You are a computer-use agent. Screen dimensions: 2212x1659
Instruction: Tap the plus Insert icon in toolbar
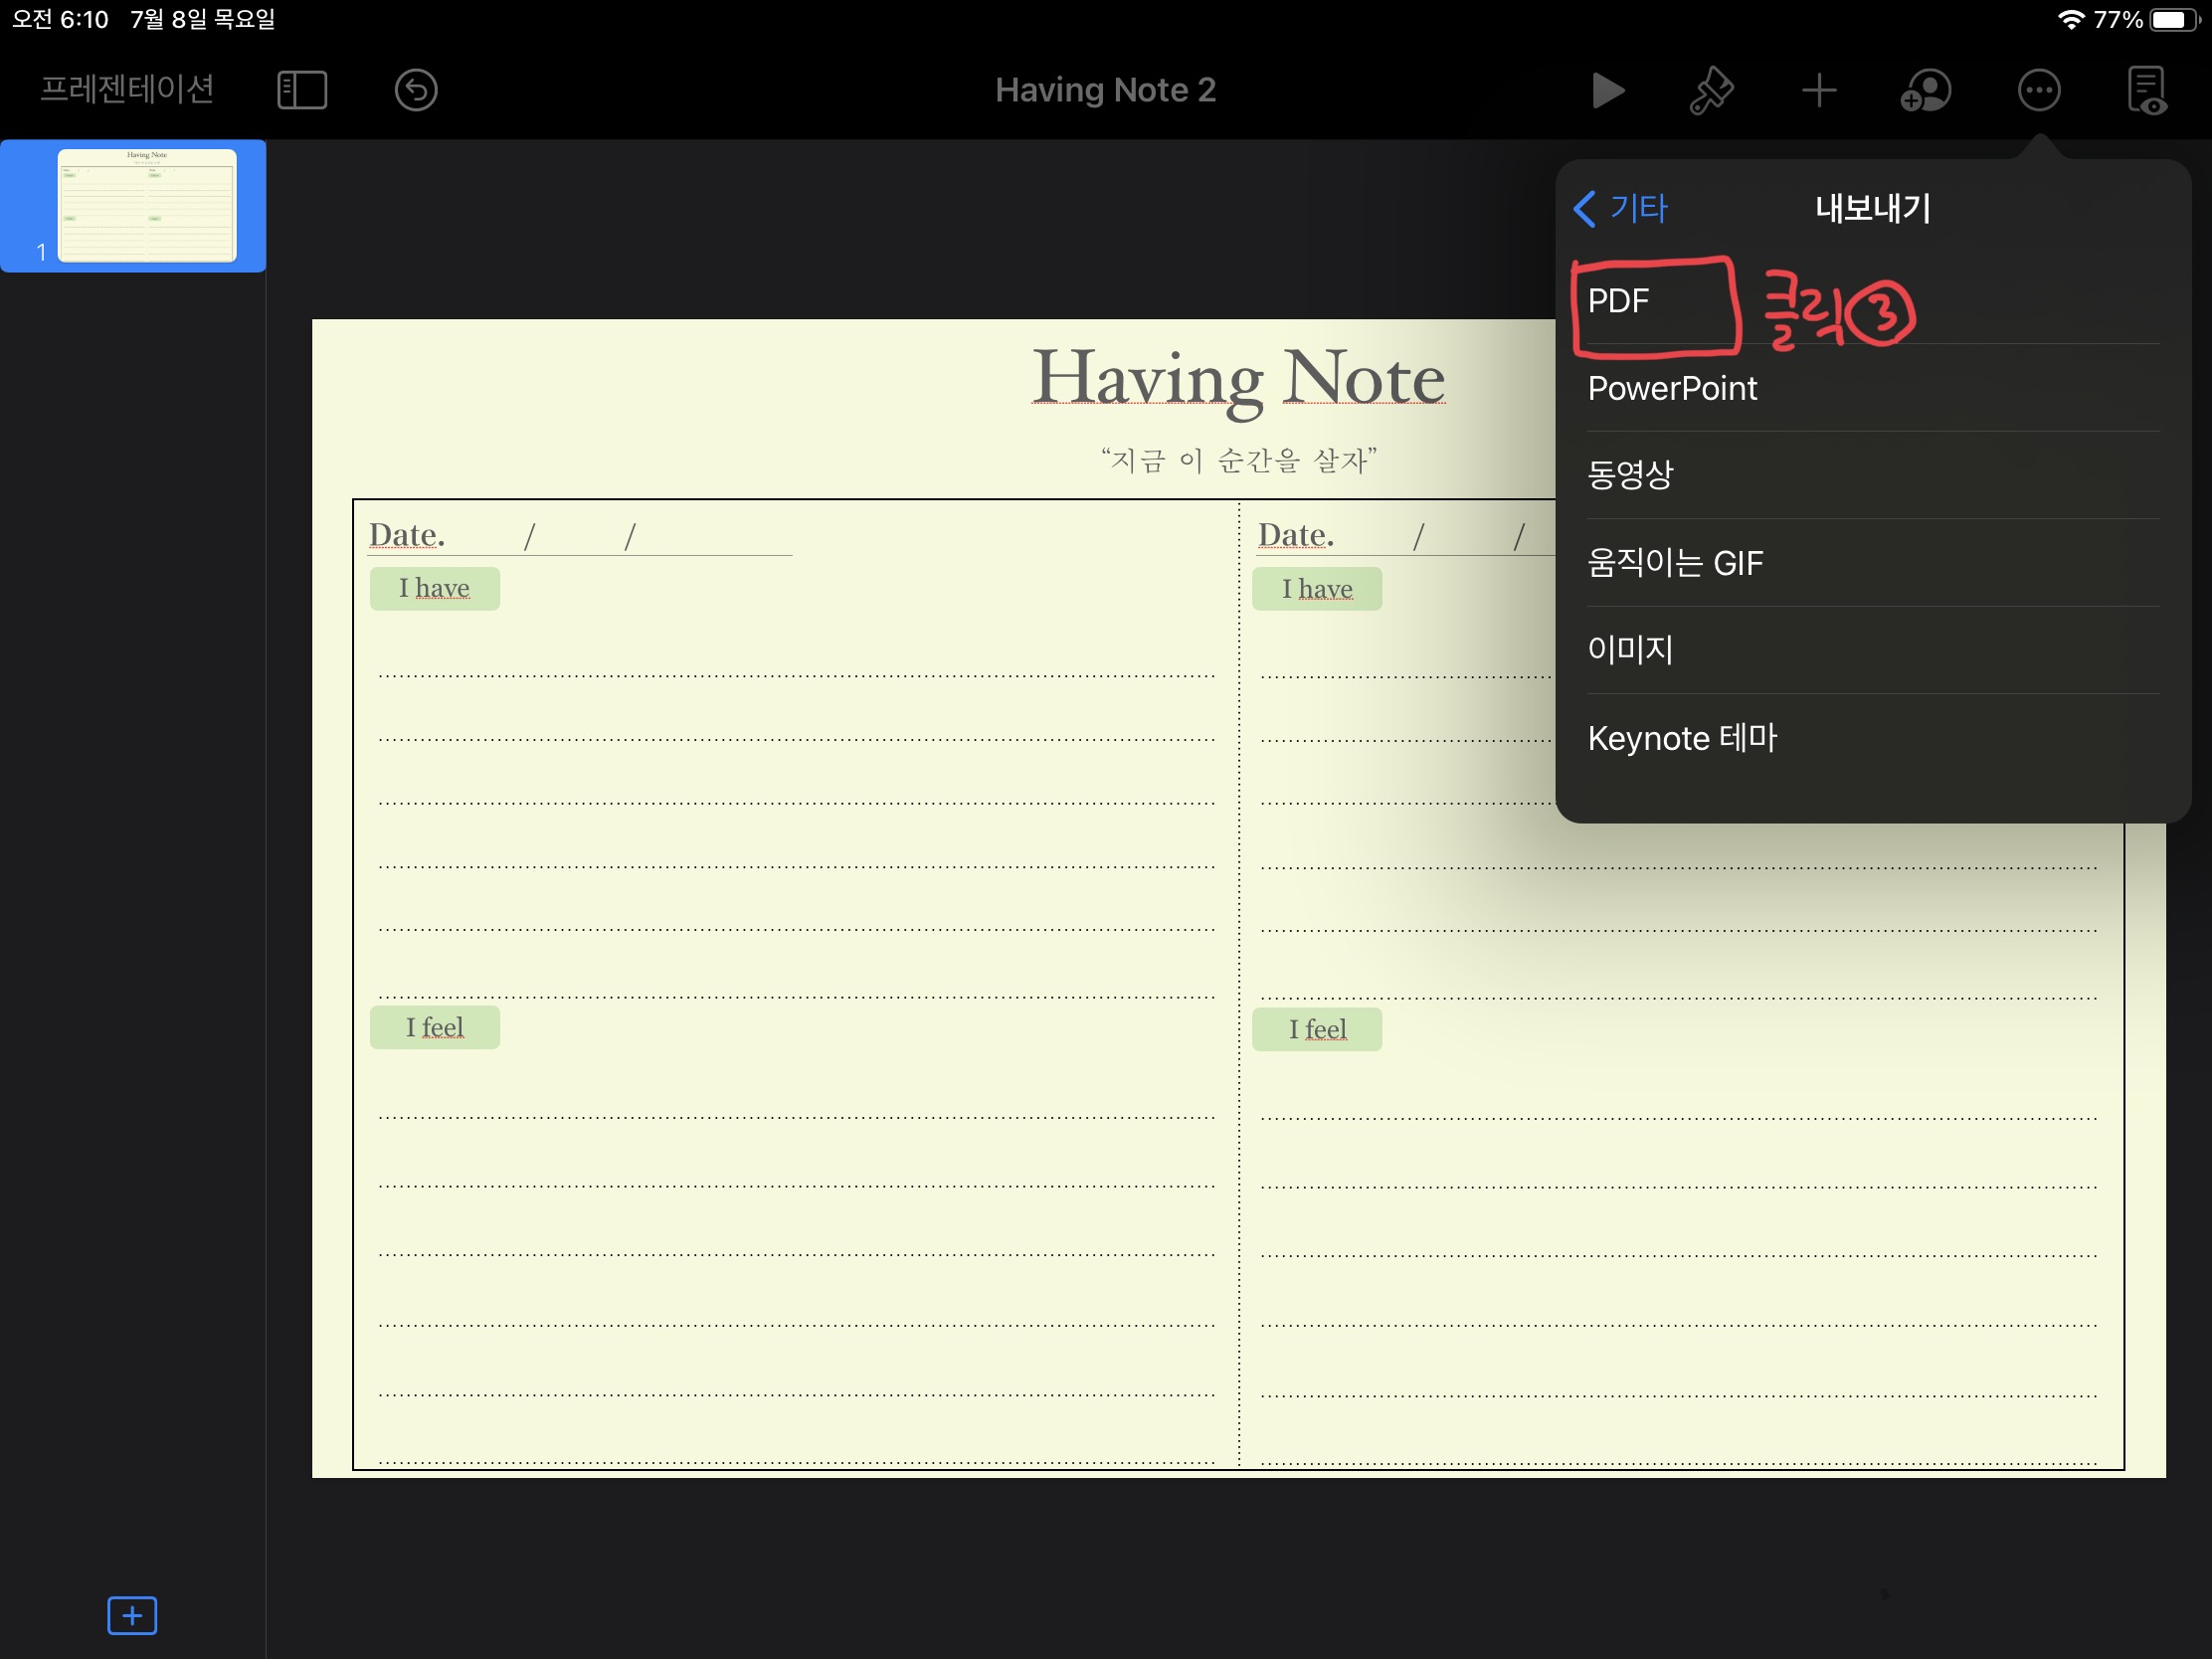1818,91
